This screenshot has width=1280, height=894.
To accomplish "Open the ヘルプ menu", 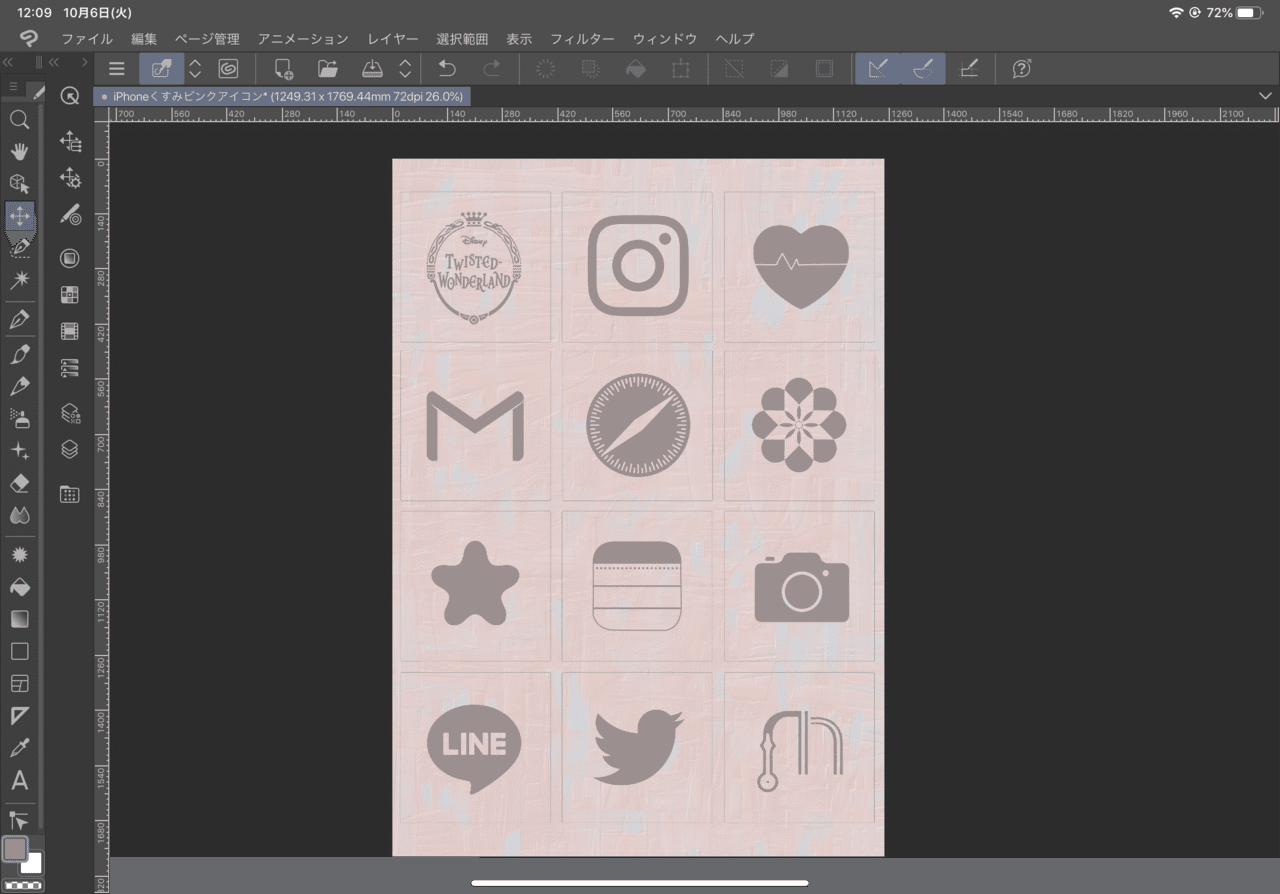I will pyautogui.click(x=735, y=39).
